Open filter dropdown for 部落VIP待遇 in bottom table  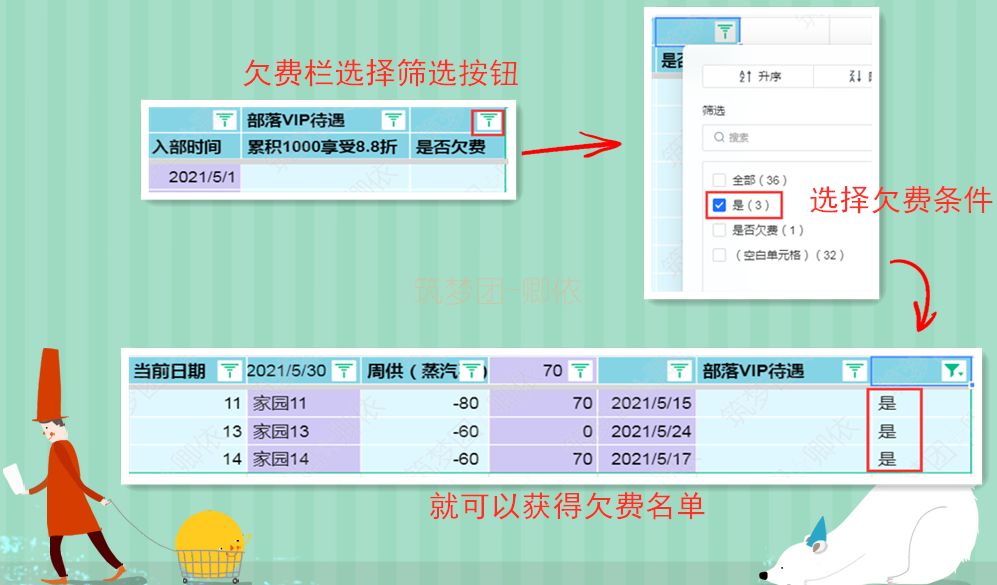point(854,371)
